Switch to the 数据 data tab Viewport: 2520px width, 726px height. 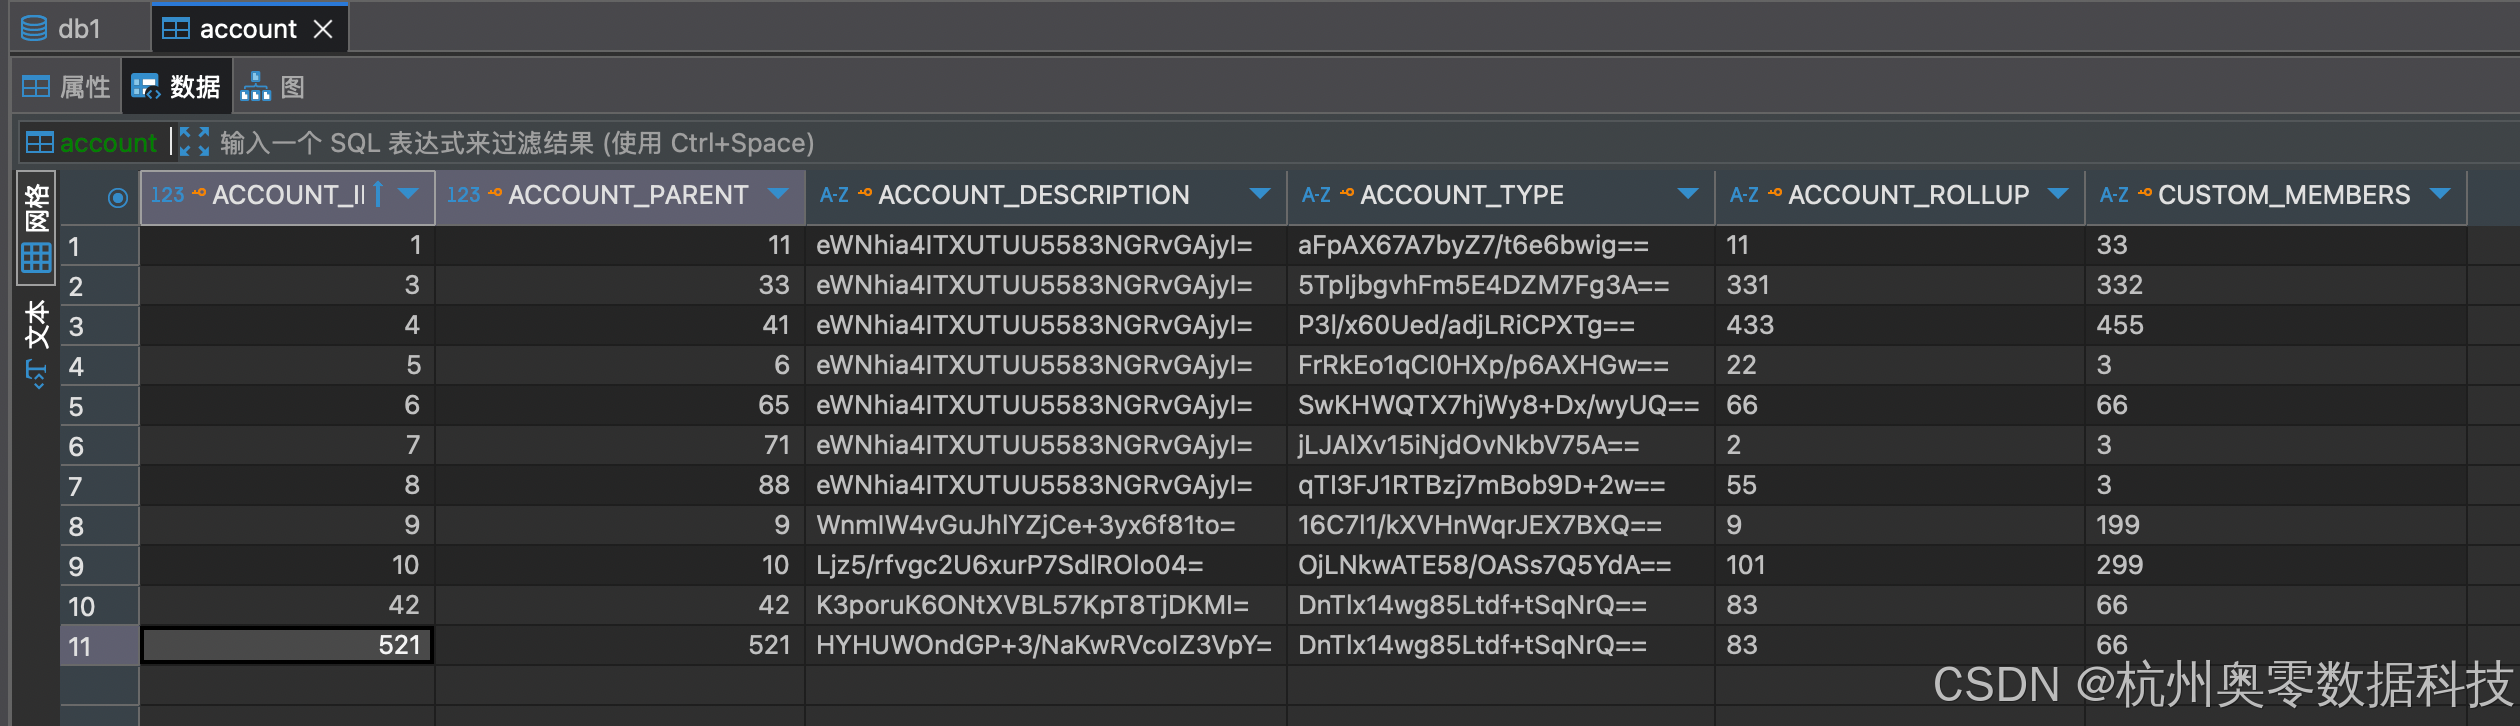177,87
